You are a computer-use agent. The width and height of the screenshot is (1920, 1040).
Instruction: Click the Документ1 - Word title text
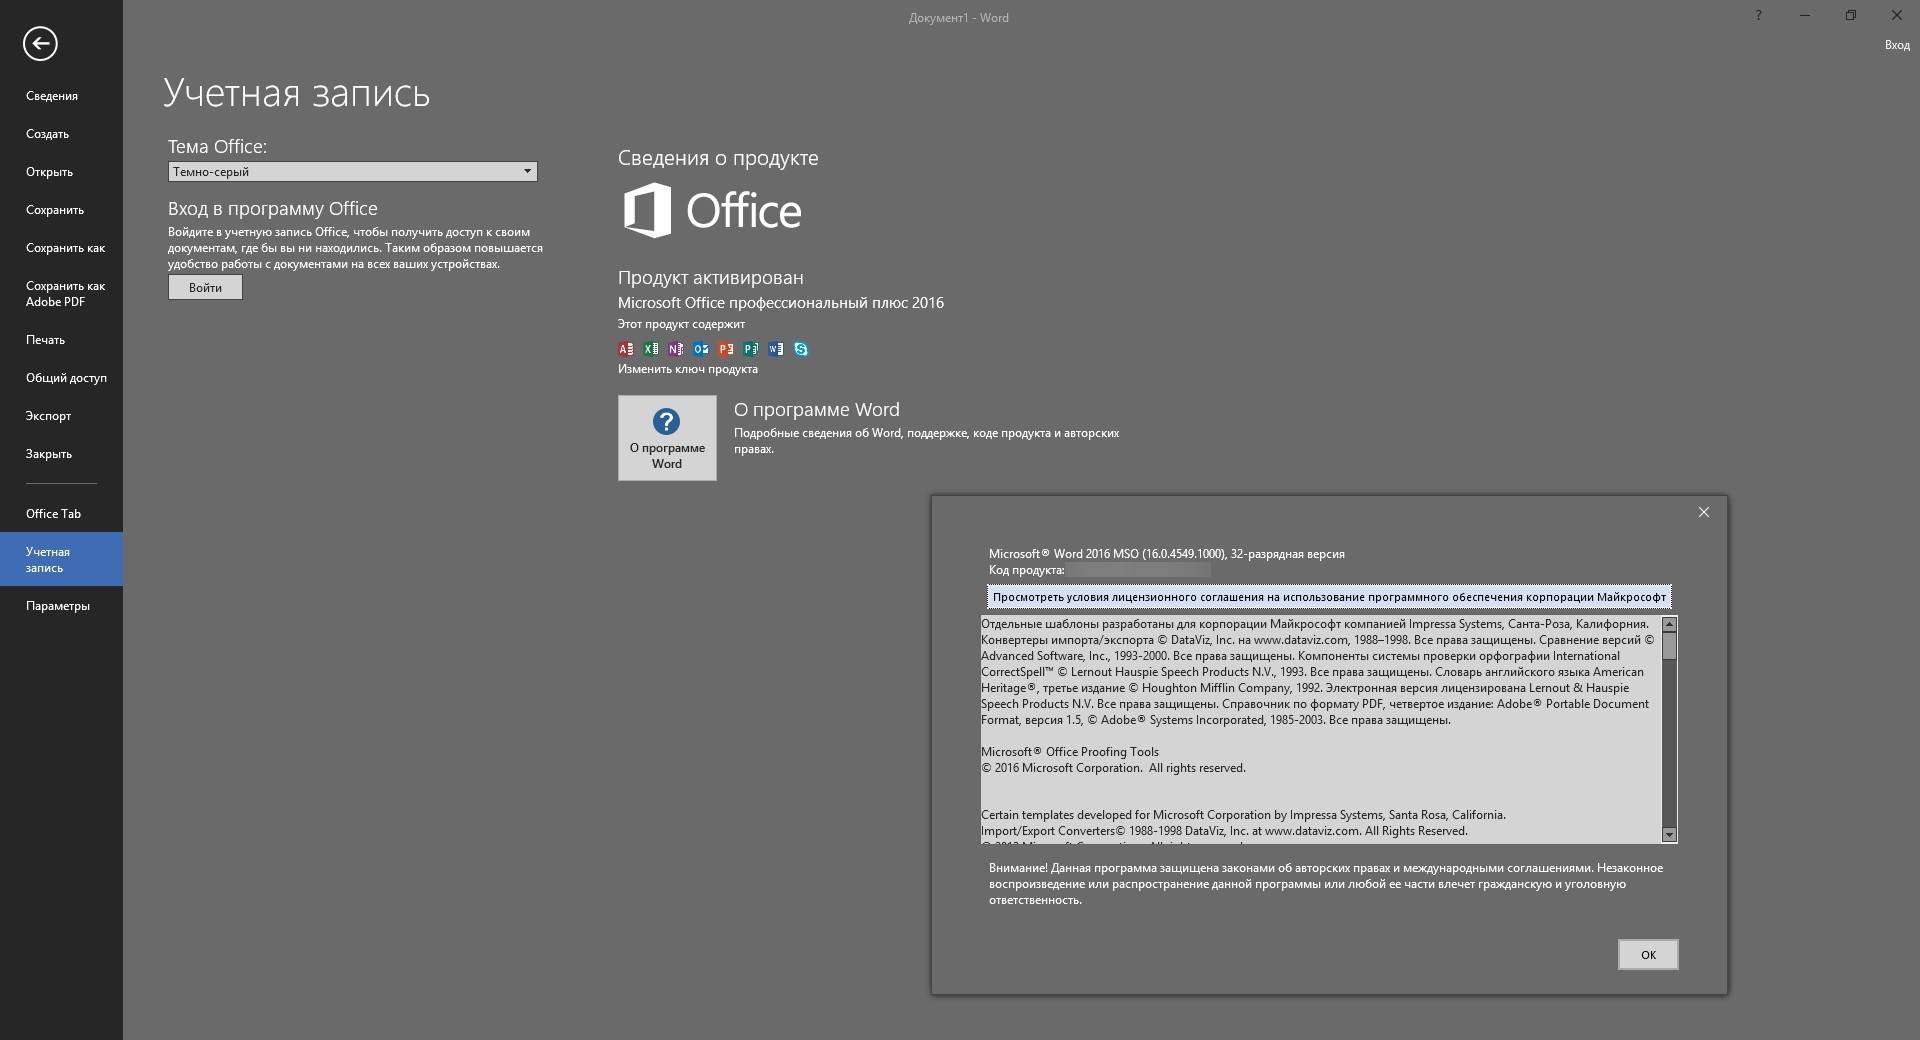coord(958,18)
